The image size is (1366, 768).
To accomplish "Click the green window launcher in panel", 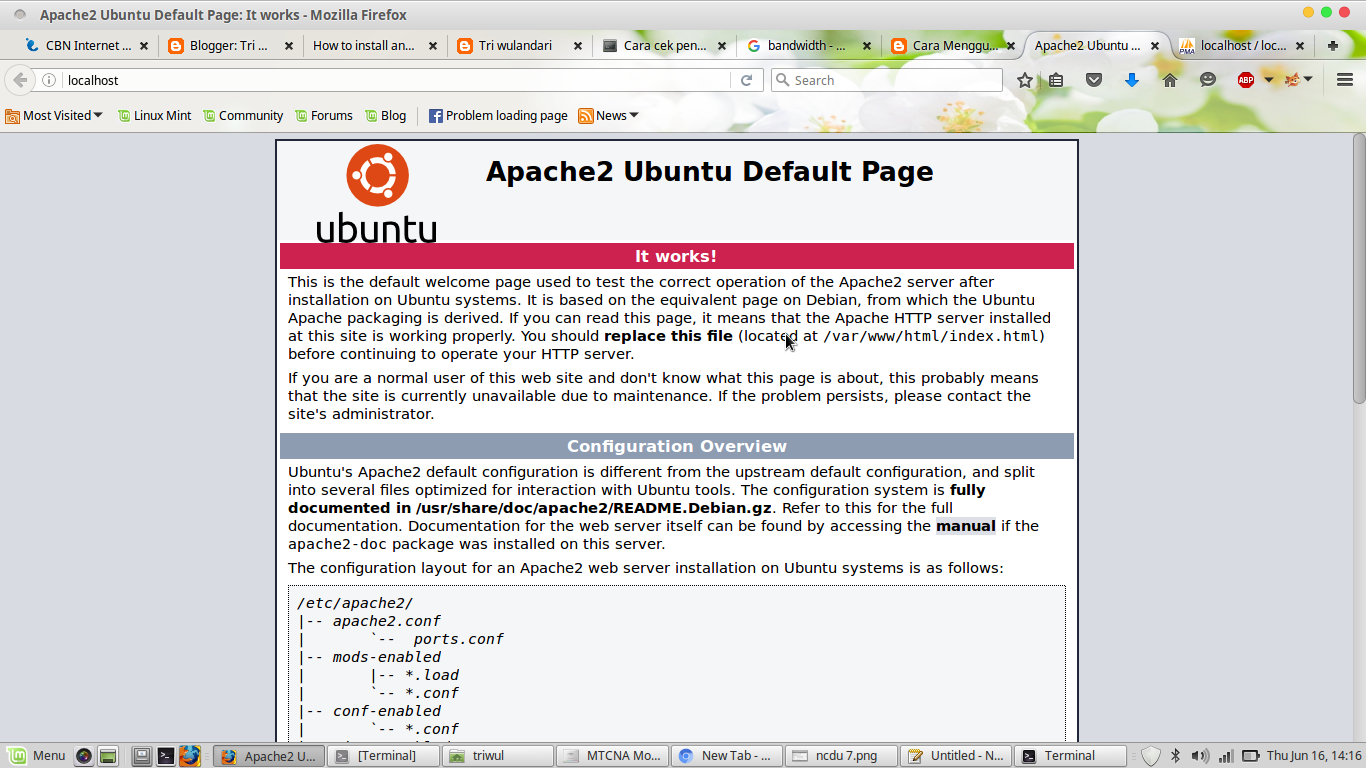I will click(x=108, y=756).
